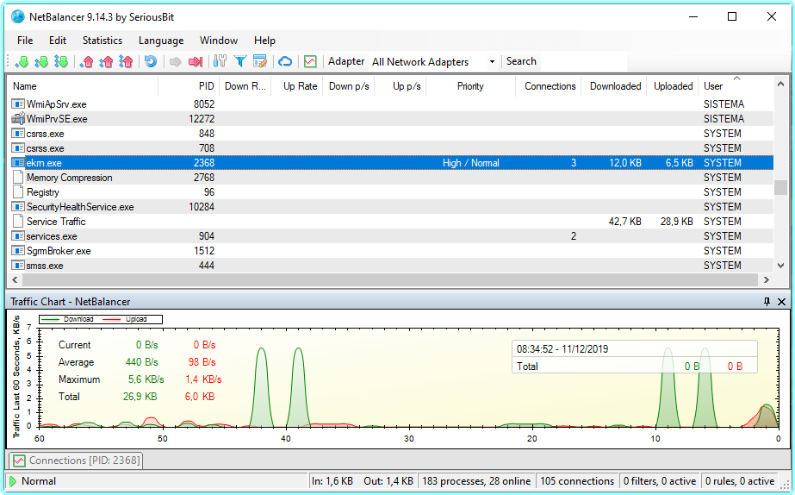The height and width of the screenshot is (495, 795).
Task: Click the red block traffic arrow icon
Action: [x=195, y=62]
